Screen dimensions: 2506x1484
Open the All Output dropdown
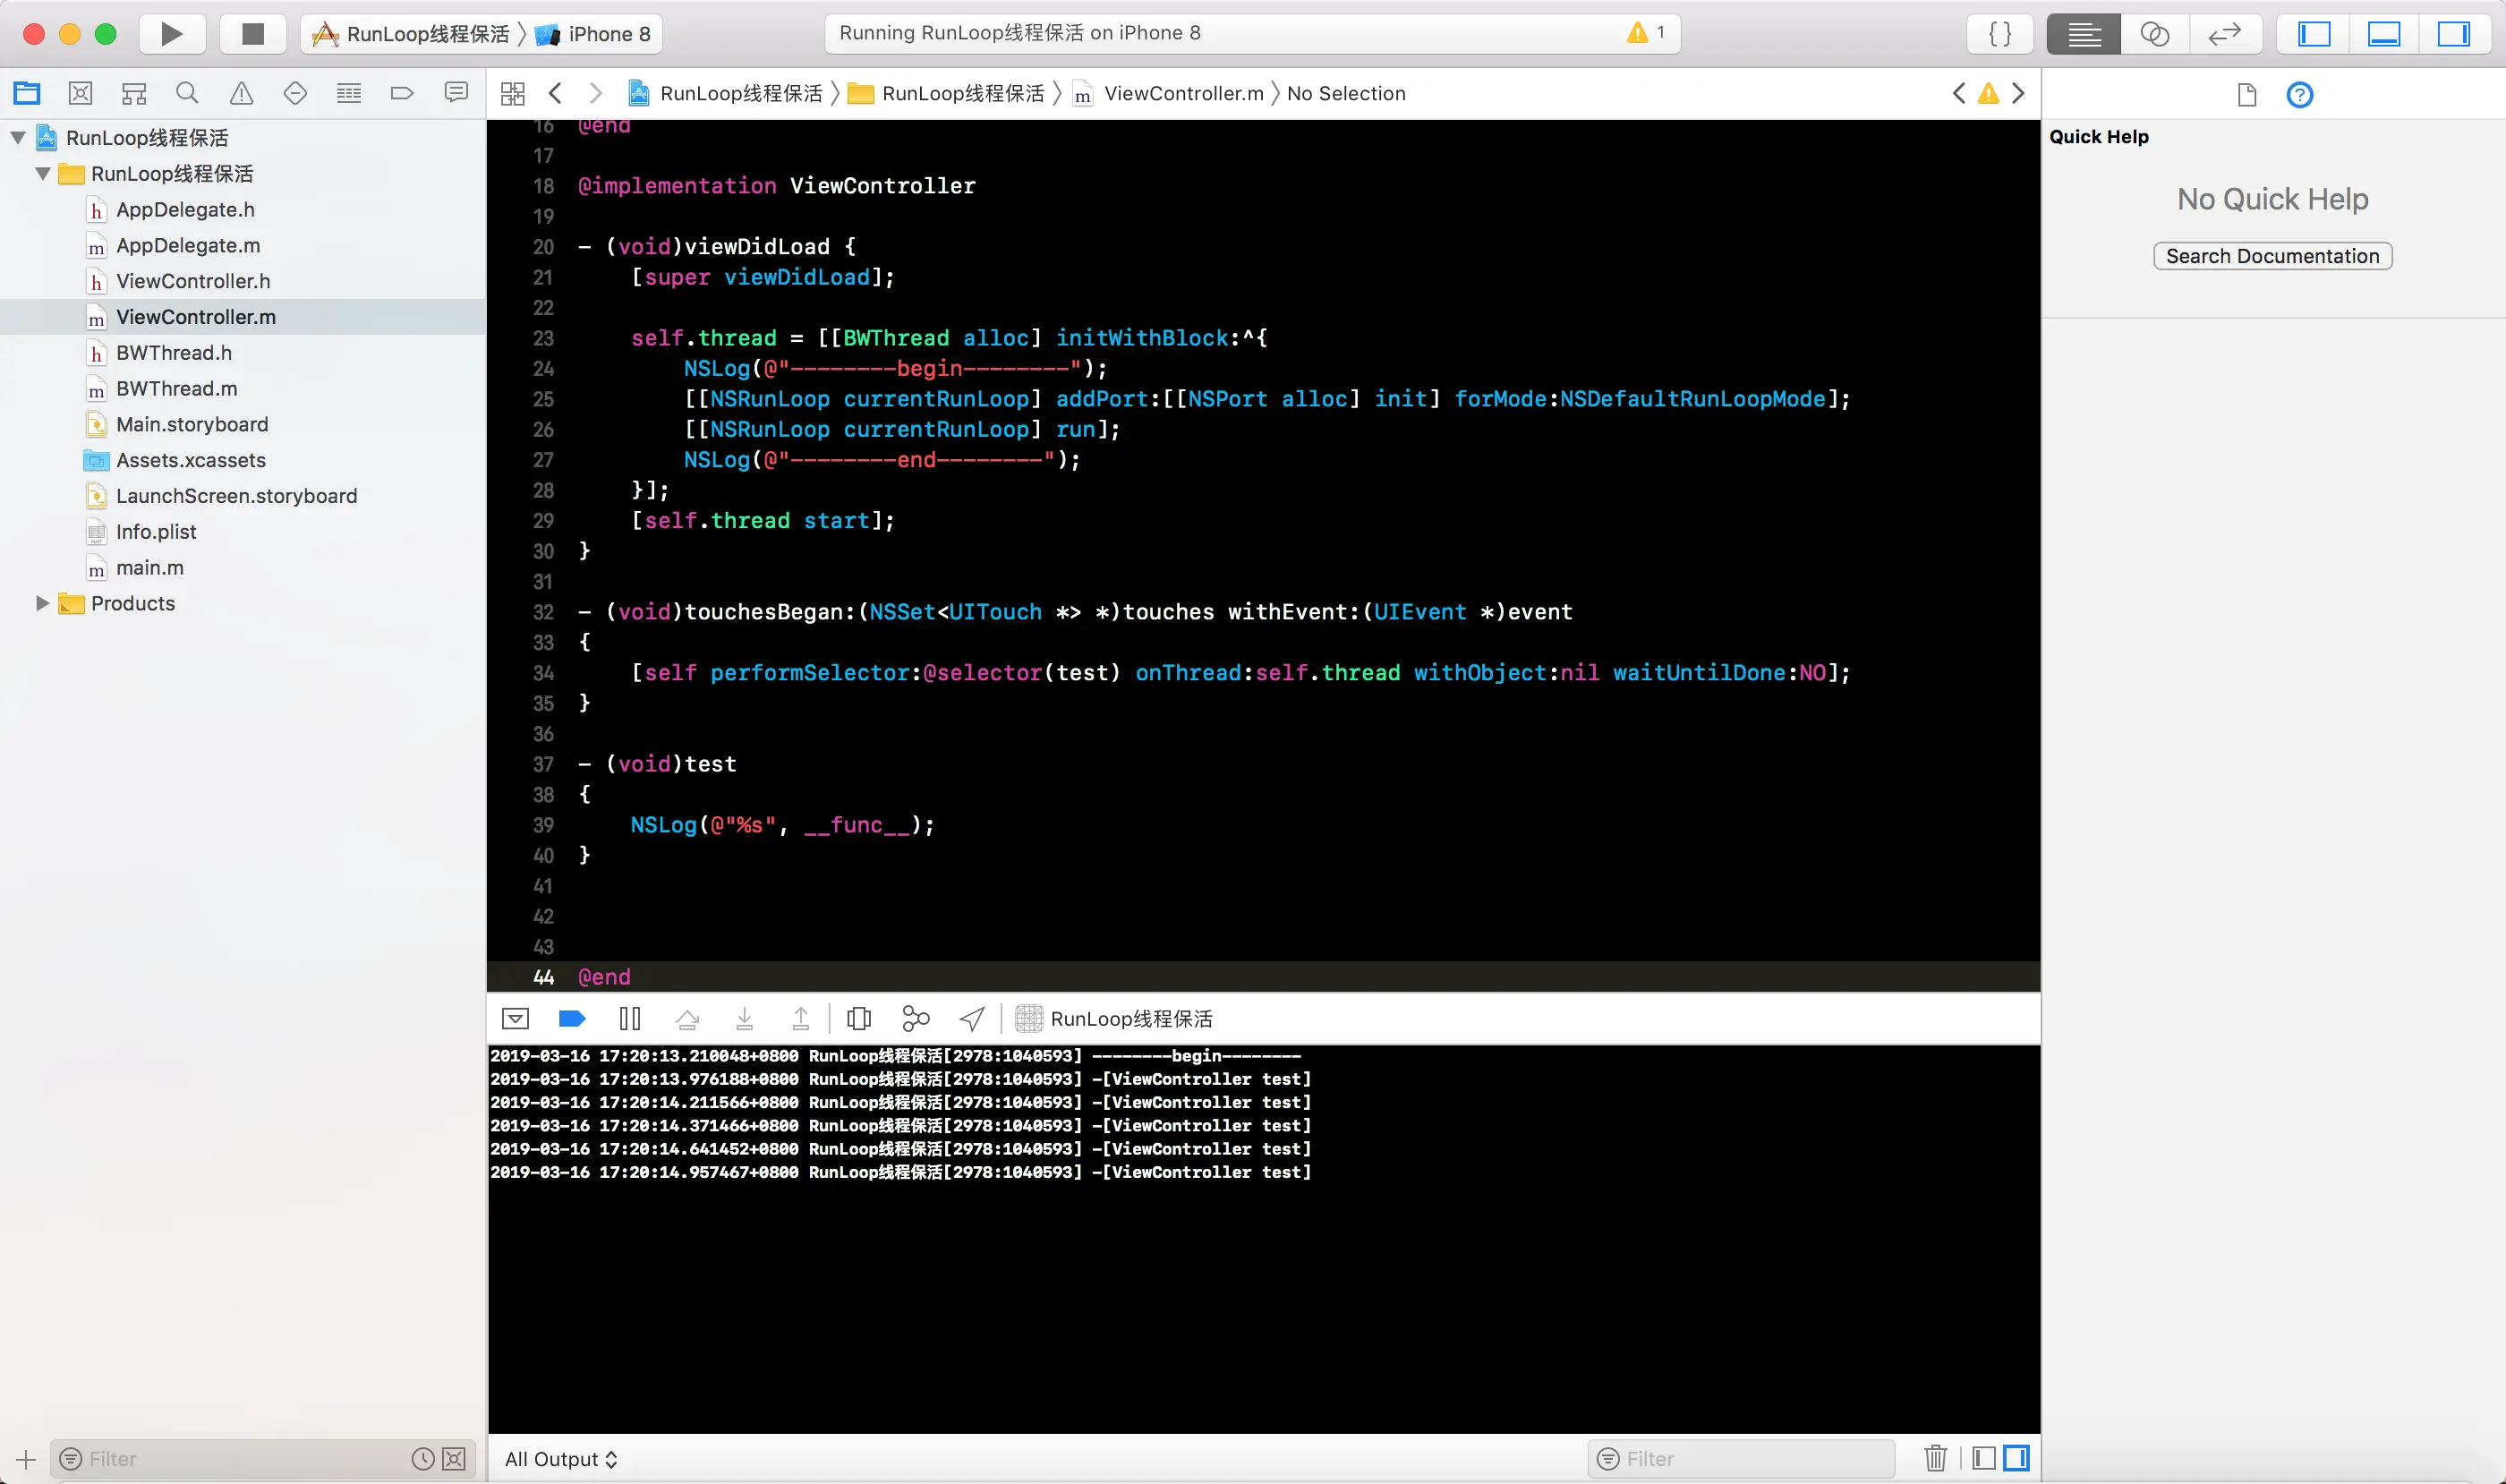(561, 1459)
